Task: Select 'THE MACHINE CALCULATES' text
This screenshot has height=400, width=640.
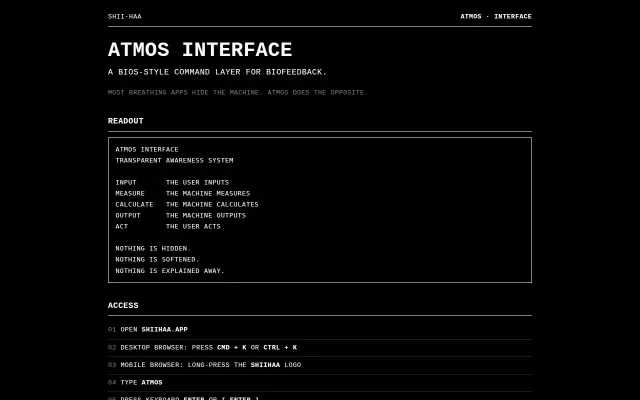Action: [x=212, y=205]
